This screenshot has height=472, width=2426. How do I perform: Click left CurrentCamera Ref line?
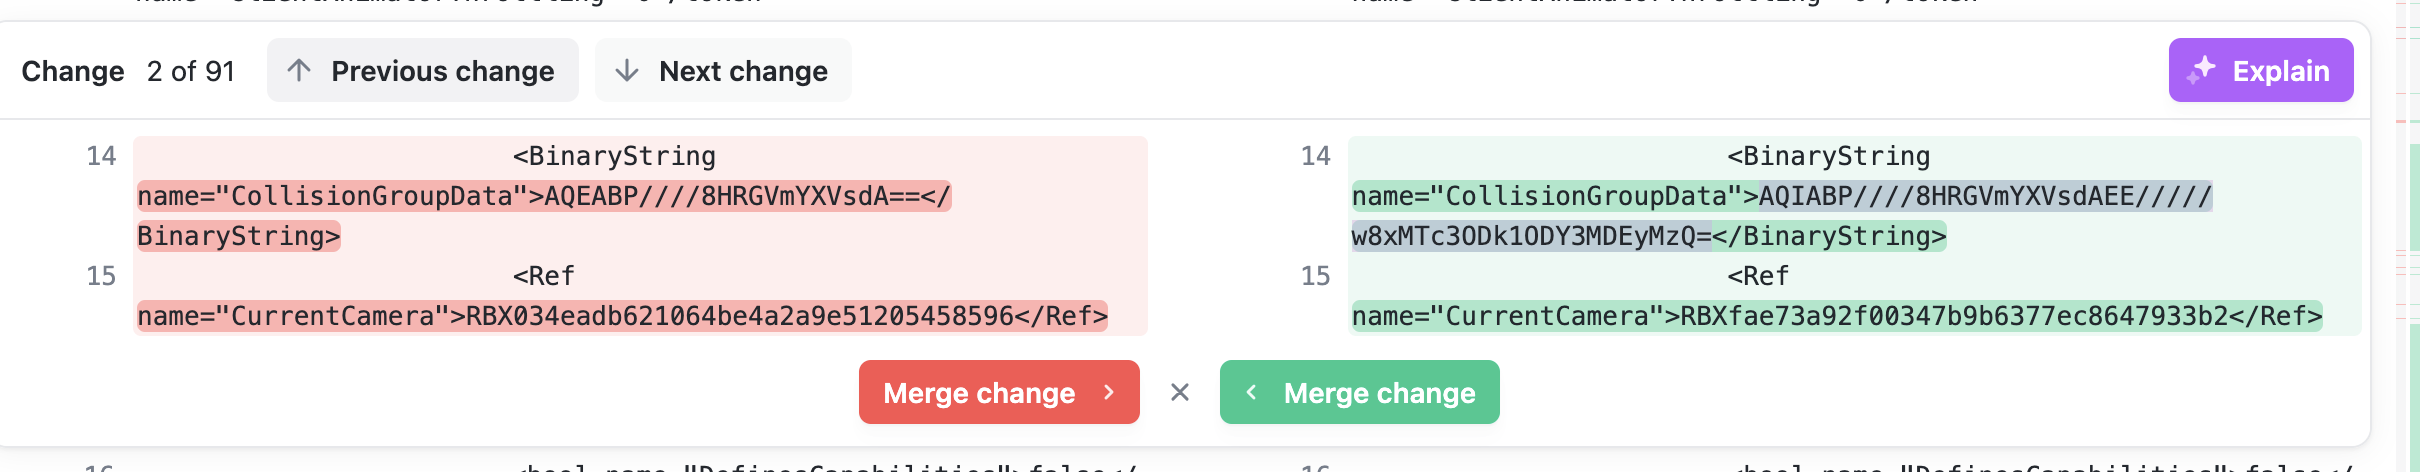coord(622,316)
